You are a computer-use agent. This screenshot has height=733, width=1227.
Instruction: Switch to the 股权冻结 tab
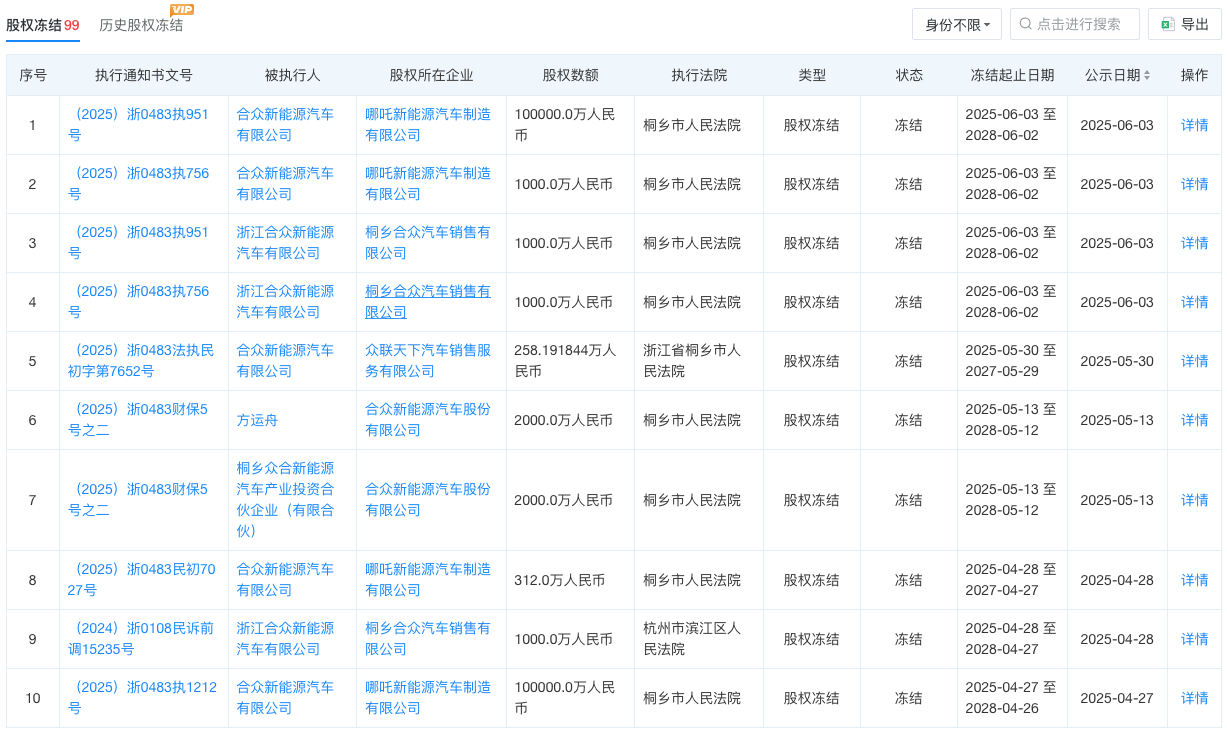(42, 25)
